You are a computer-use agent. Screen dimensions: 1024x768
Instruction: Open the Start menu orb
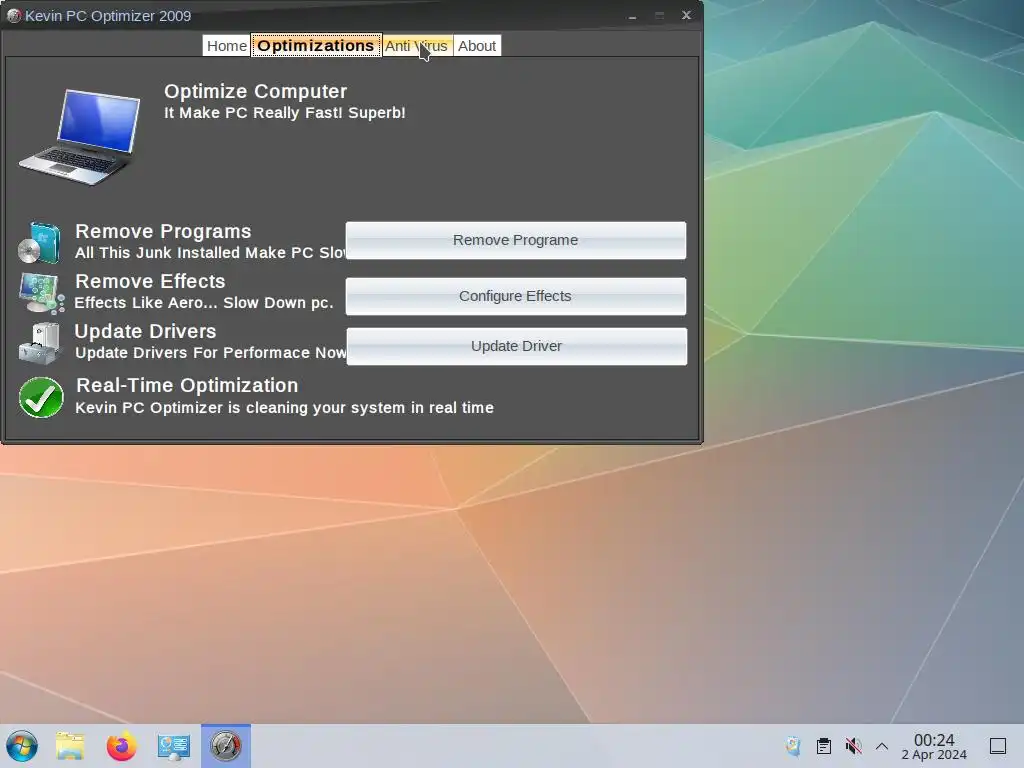point(22,746)
